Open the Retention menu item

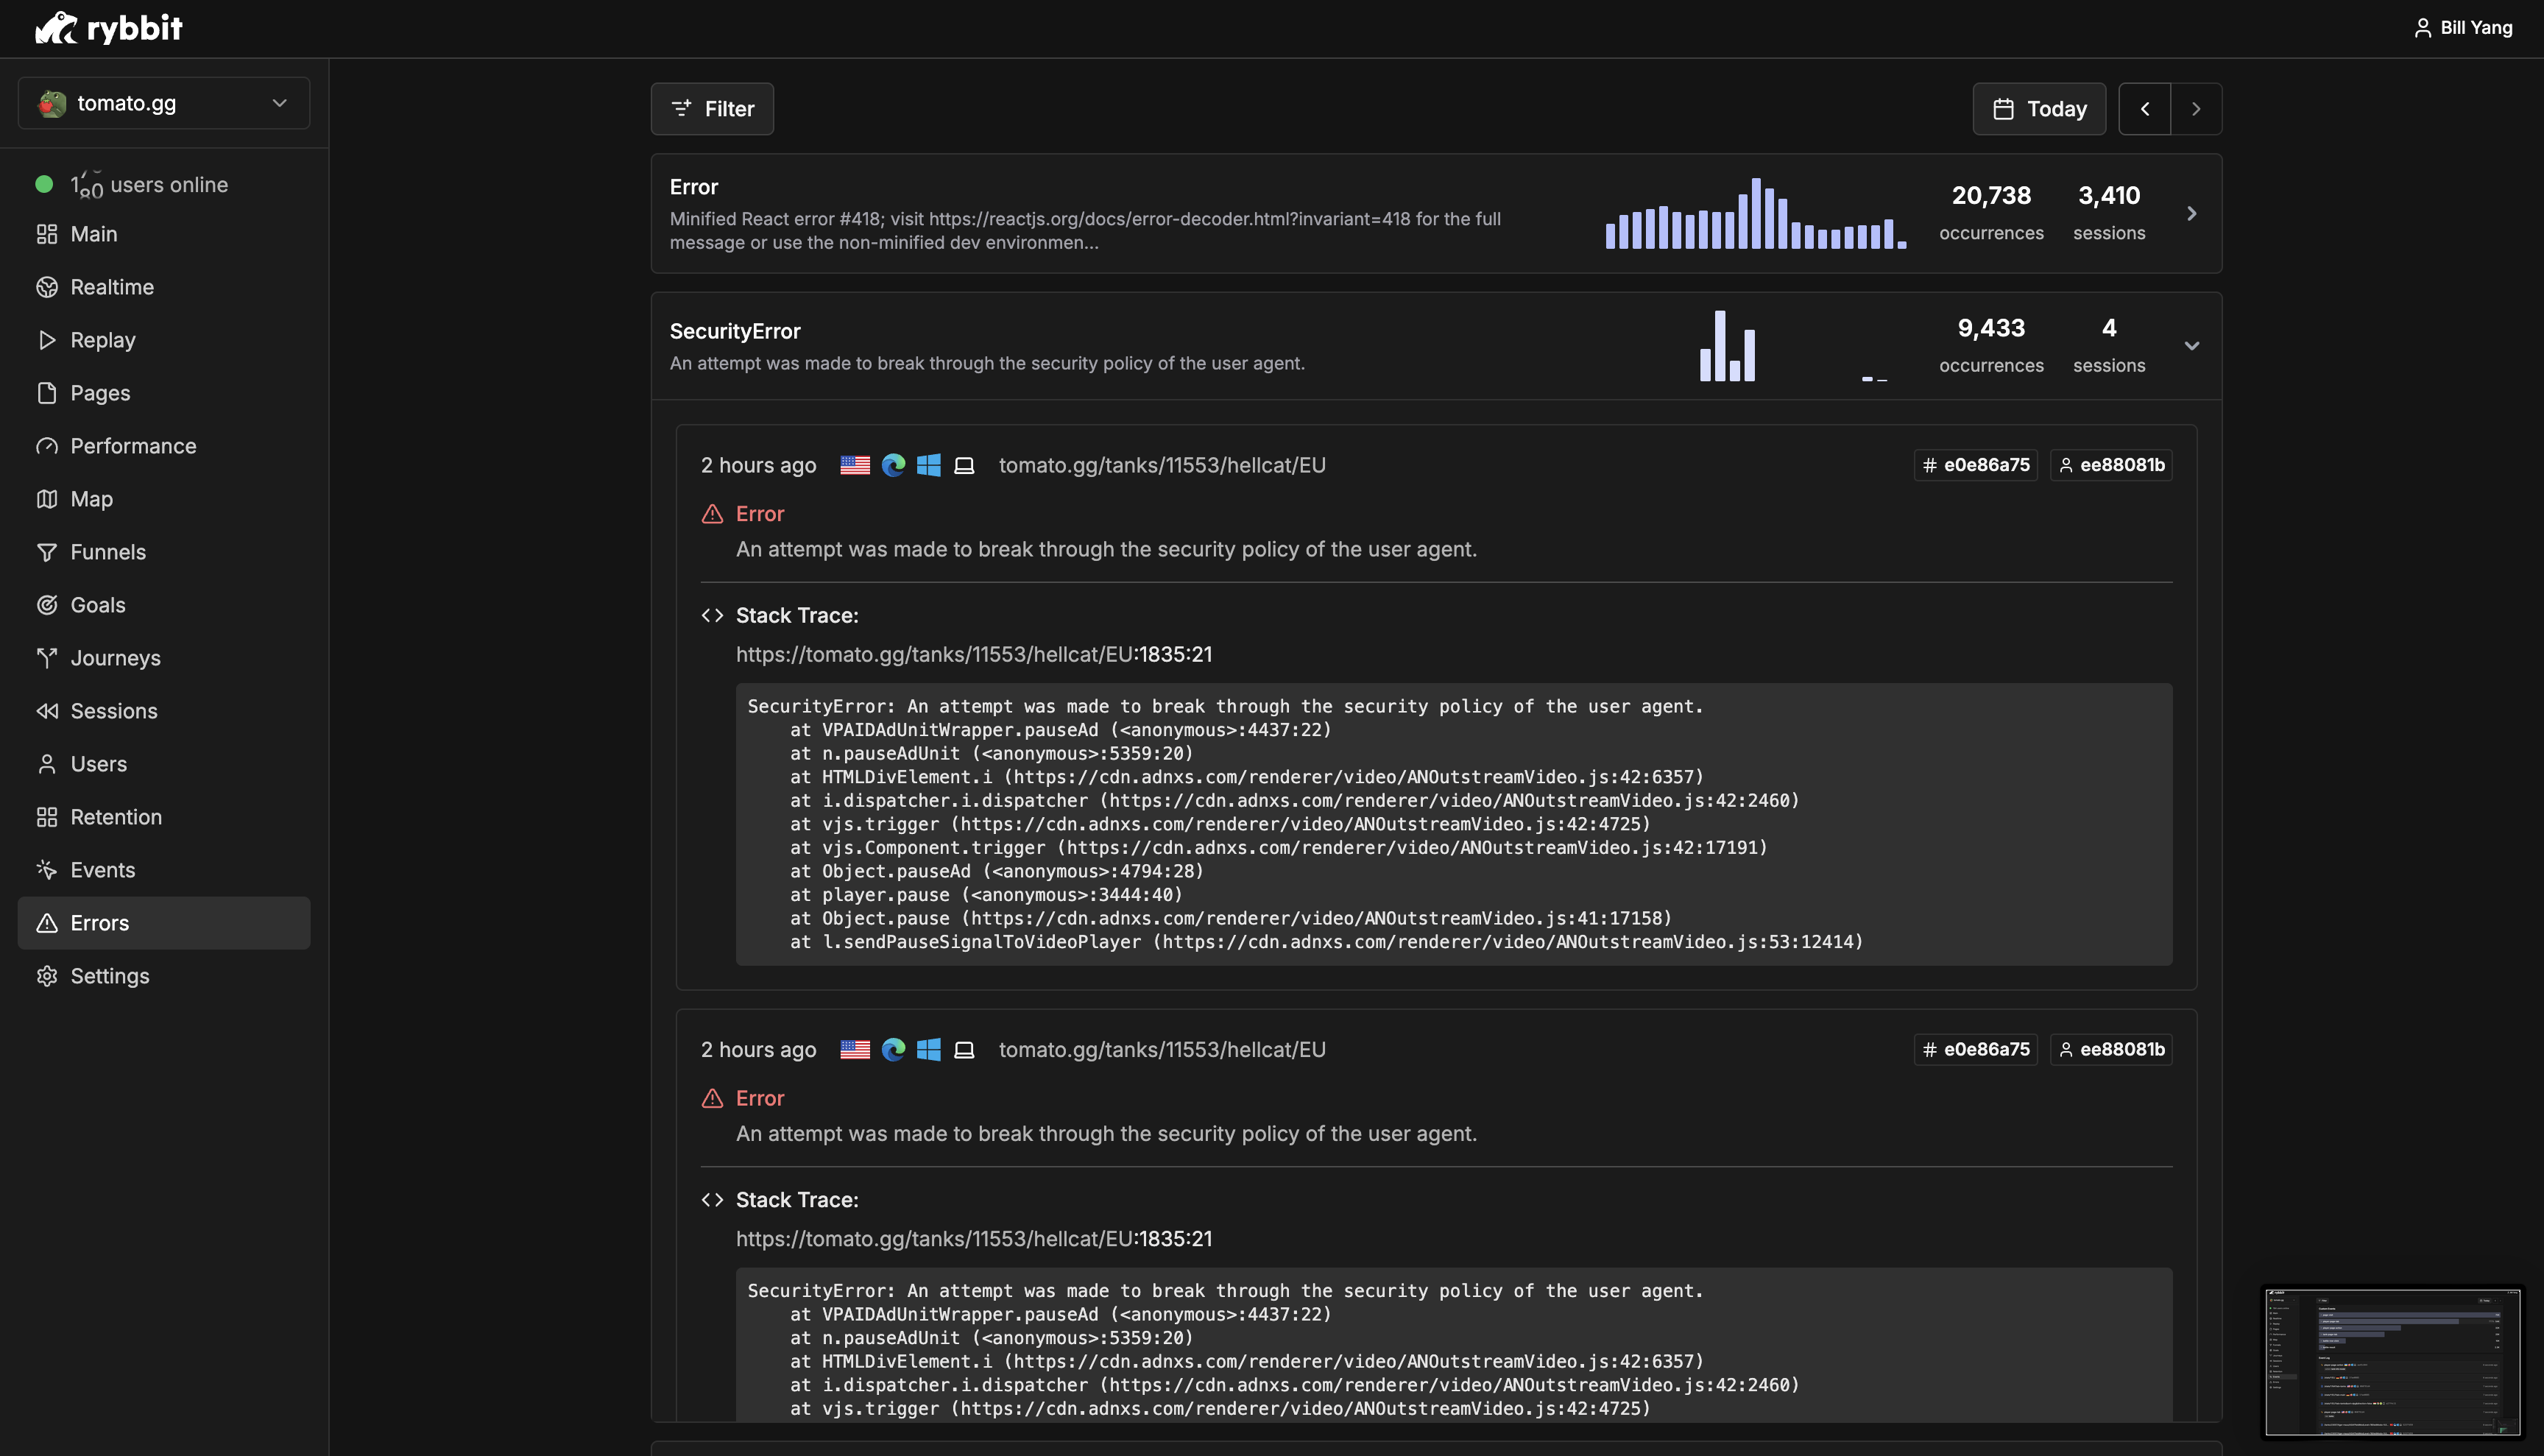point(115,817)
